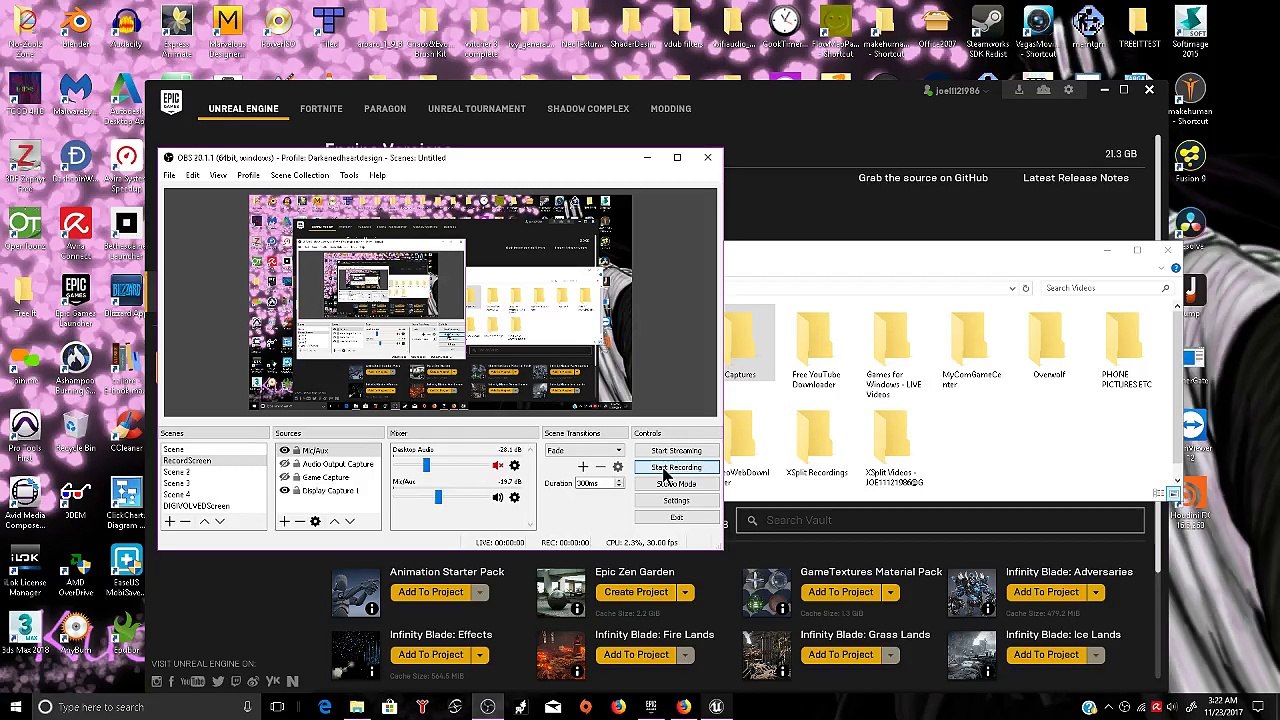Screen dimensions: 1280x720
Task: Open Epic launcher friends icon in header
Action: (x=1043, y=90)
